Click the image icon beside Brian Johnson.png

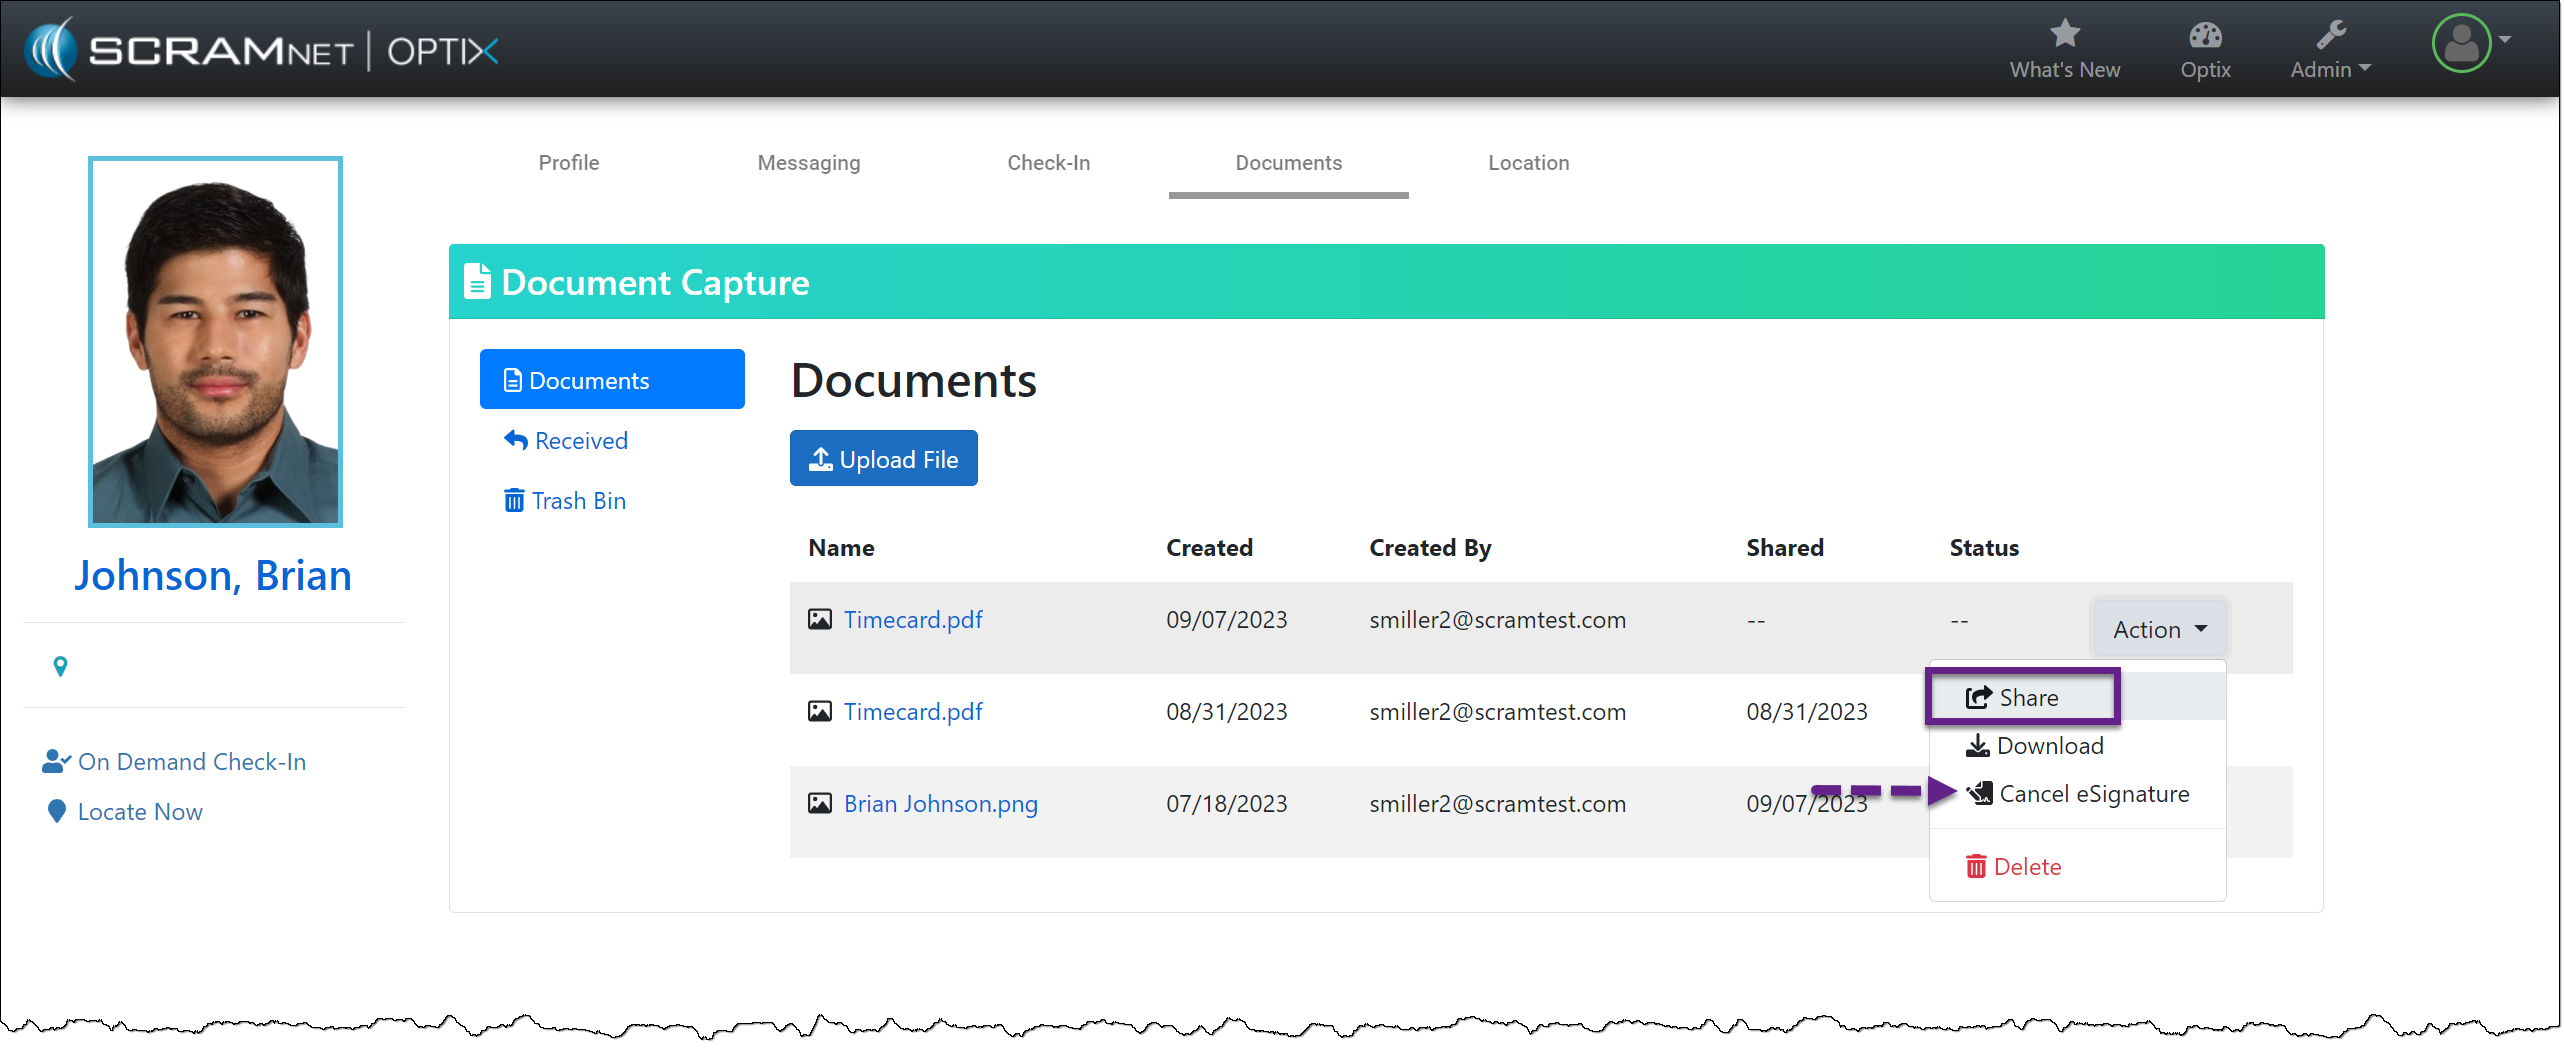point(819,803)
